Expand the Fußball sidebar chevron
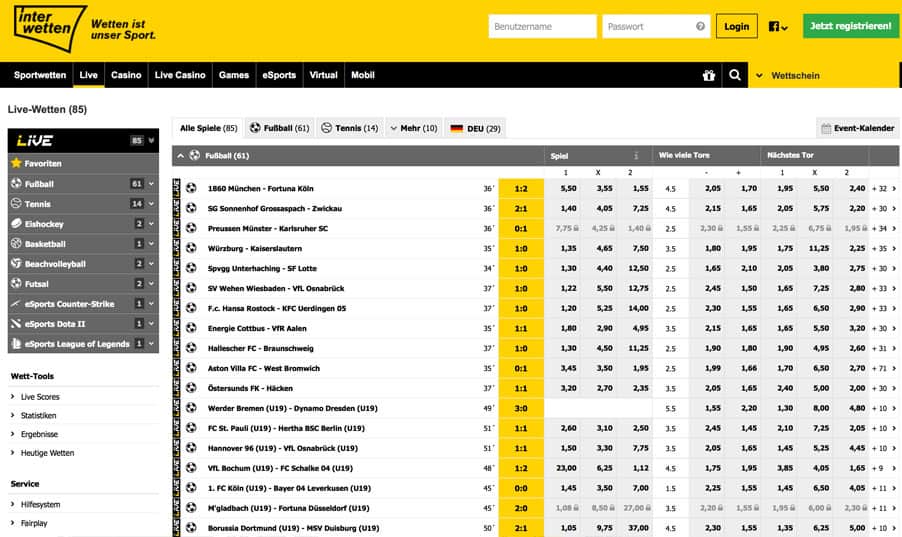 coord(151,184)
